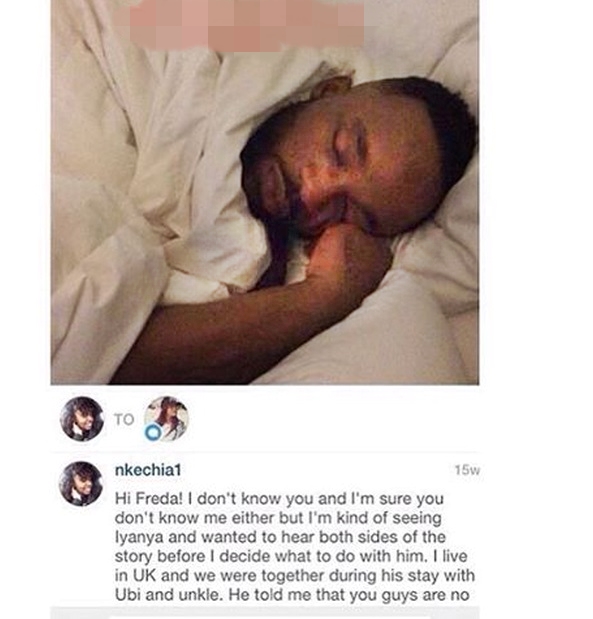This screenshot has height=619, width=593.
Task: Click the TO label between avatars
Action: (x=124, y=419)
